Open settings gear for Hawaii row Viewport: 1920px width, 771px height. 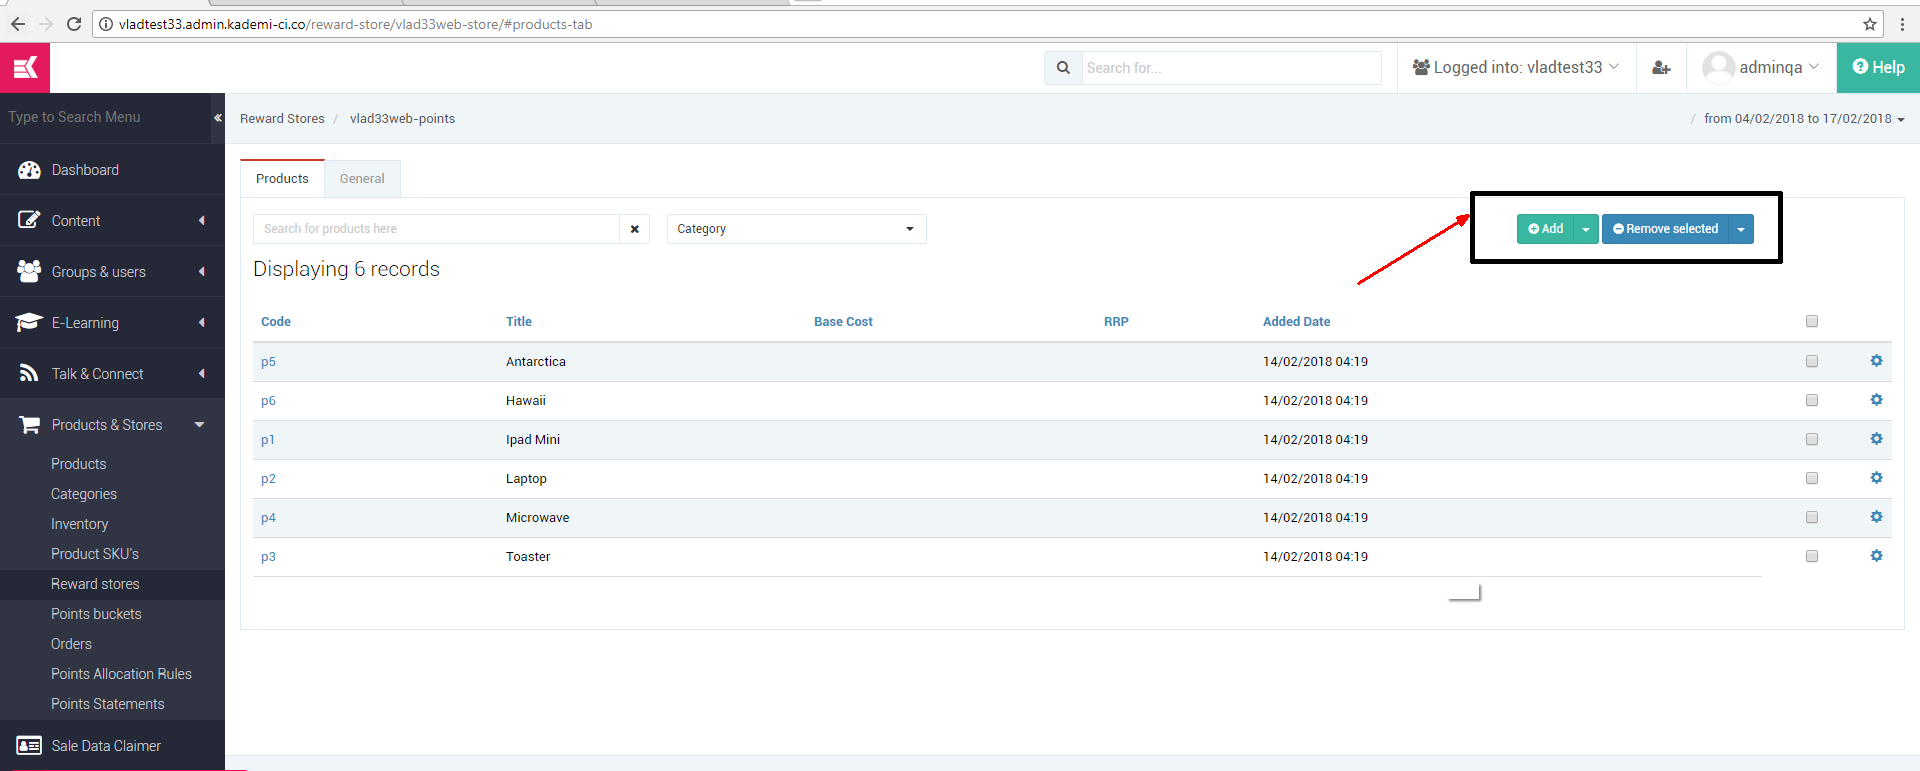tap(1876, 400)
